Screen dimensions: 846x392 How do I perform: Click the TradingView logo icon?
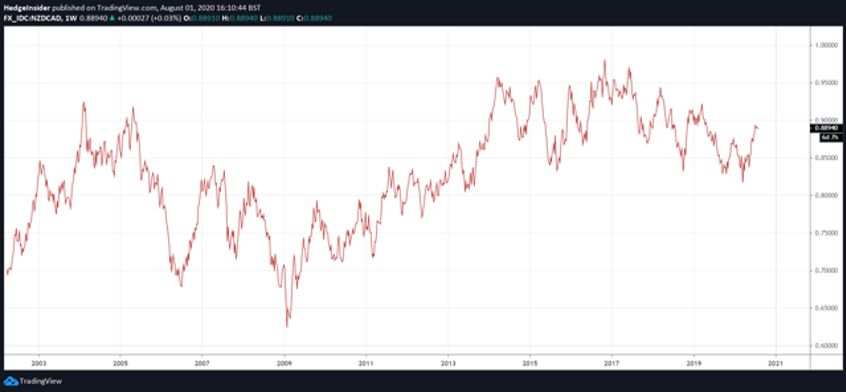click(12, 381)
